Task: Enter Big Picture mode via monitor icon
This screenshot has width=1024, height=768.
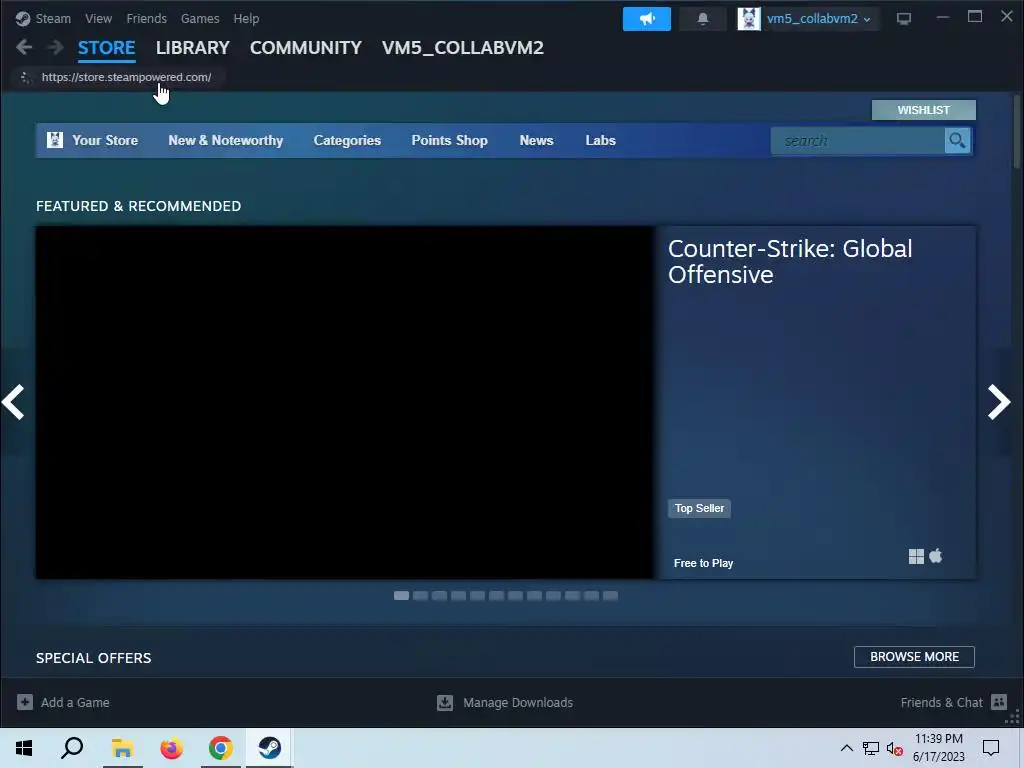Action: tap(904, 19)
